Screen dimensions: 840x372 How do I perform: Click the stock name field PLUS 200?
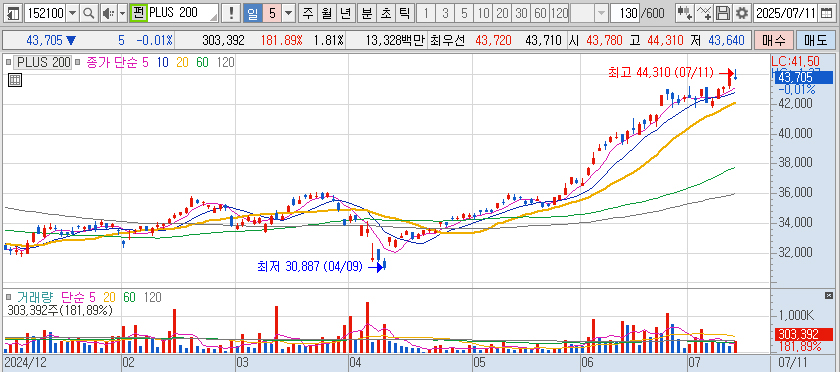[x=182, y=13]
